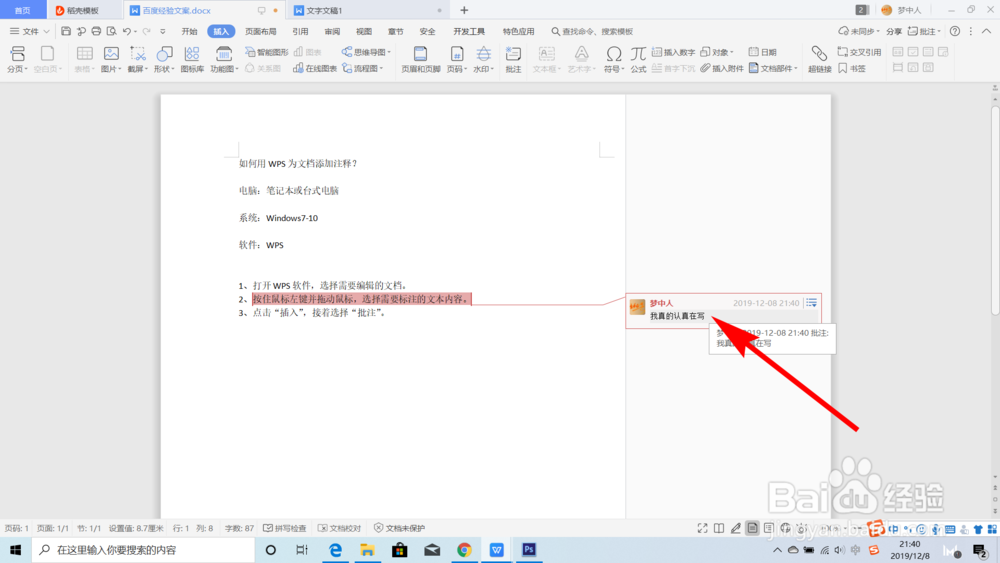
Task: Open the 形状 shapes tool
Action: pyautogui.click(x=164, y=59)
